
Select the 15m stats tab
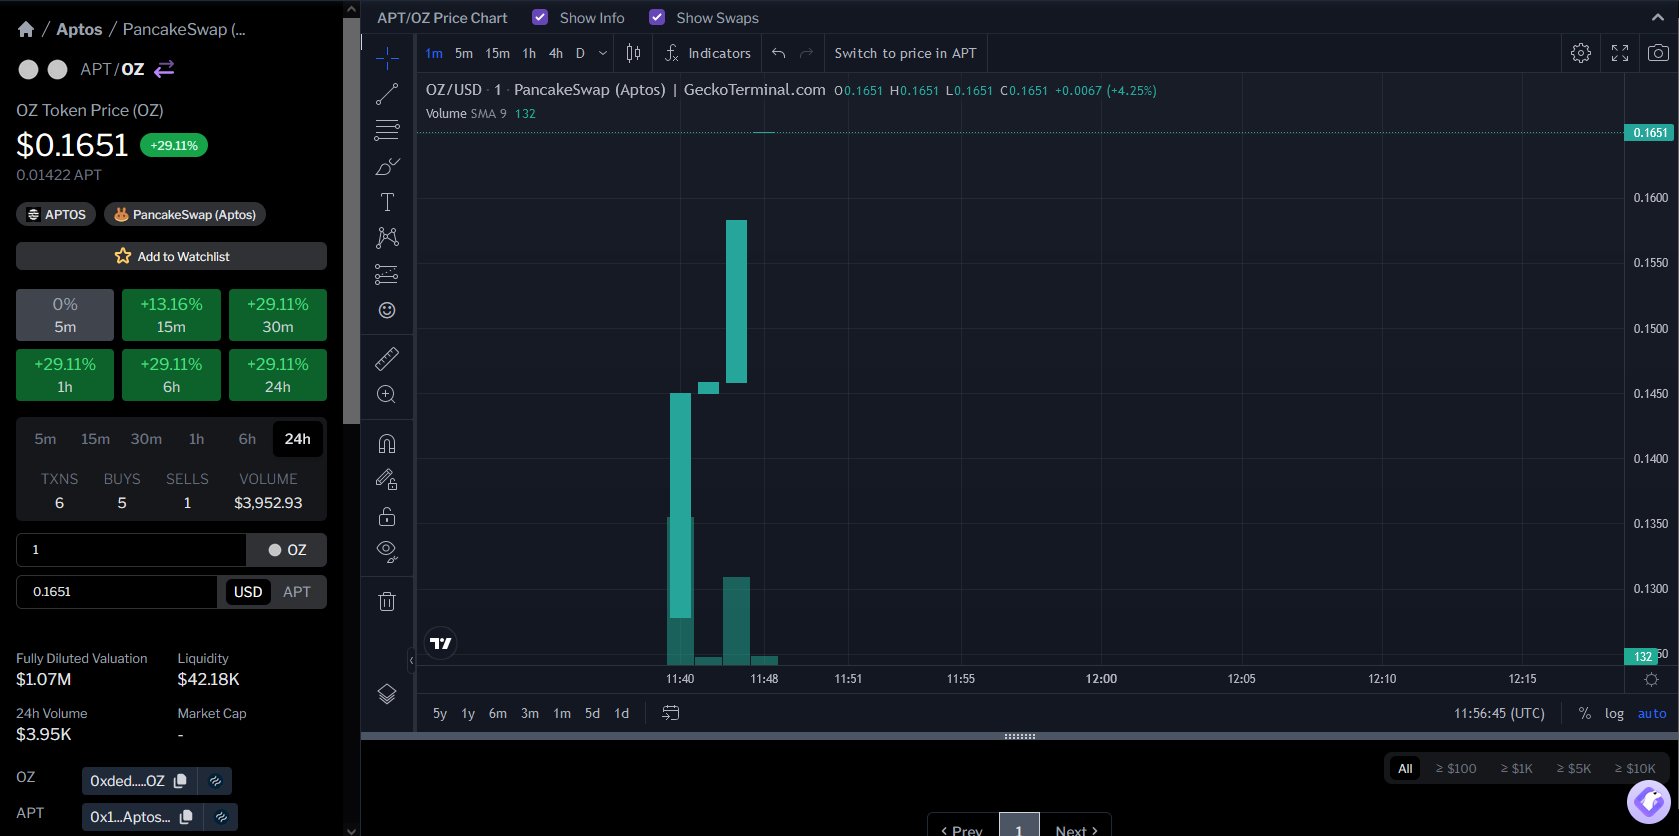(x=95, y=439)
